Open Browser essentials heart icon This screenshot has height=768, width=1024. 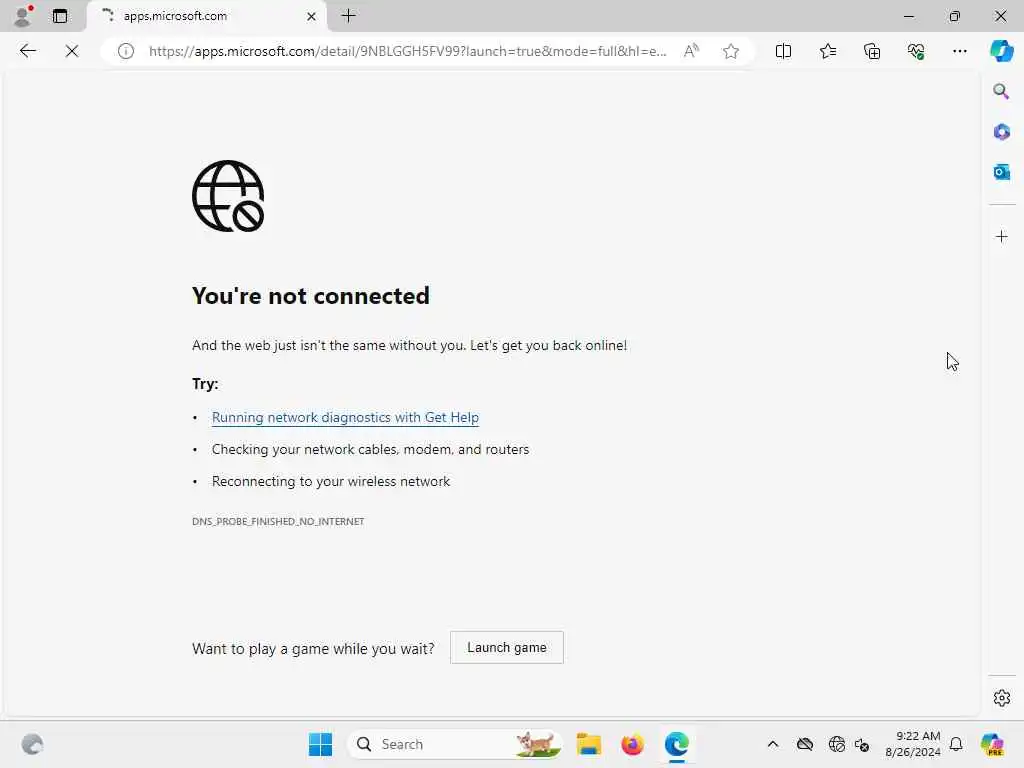(916, 51)
